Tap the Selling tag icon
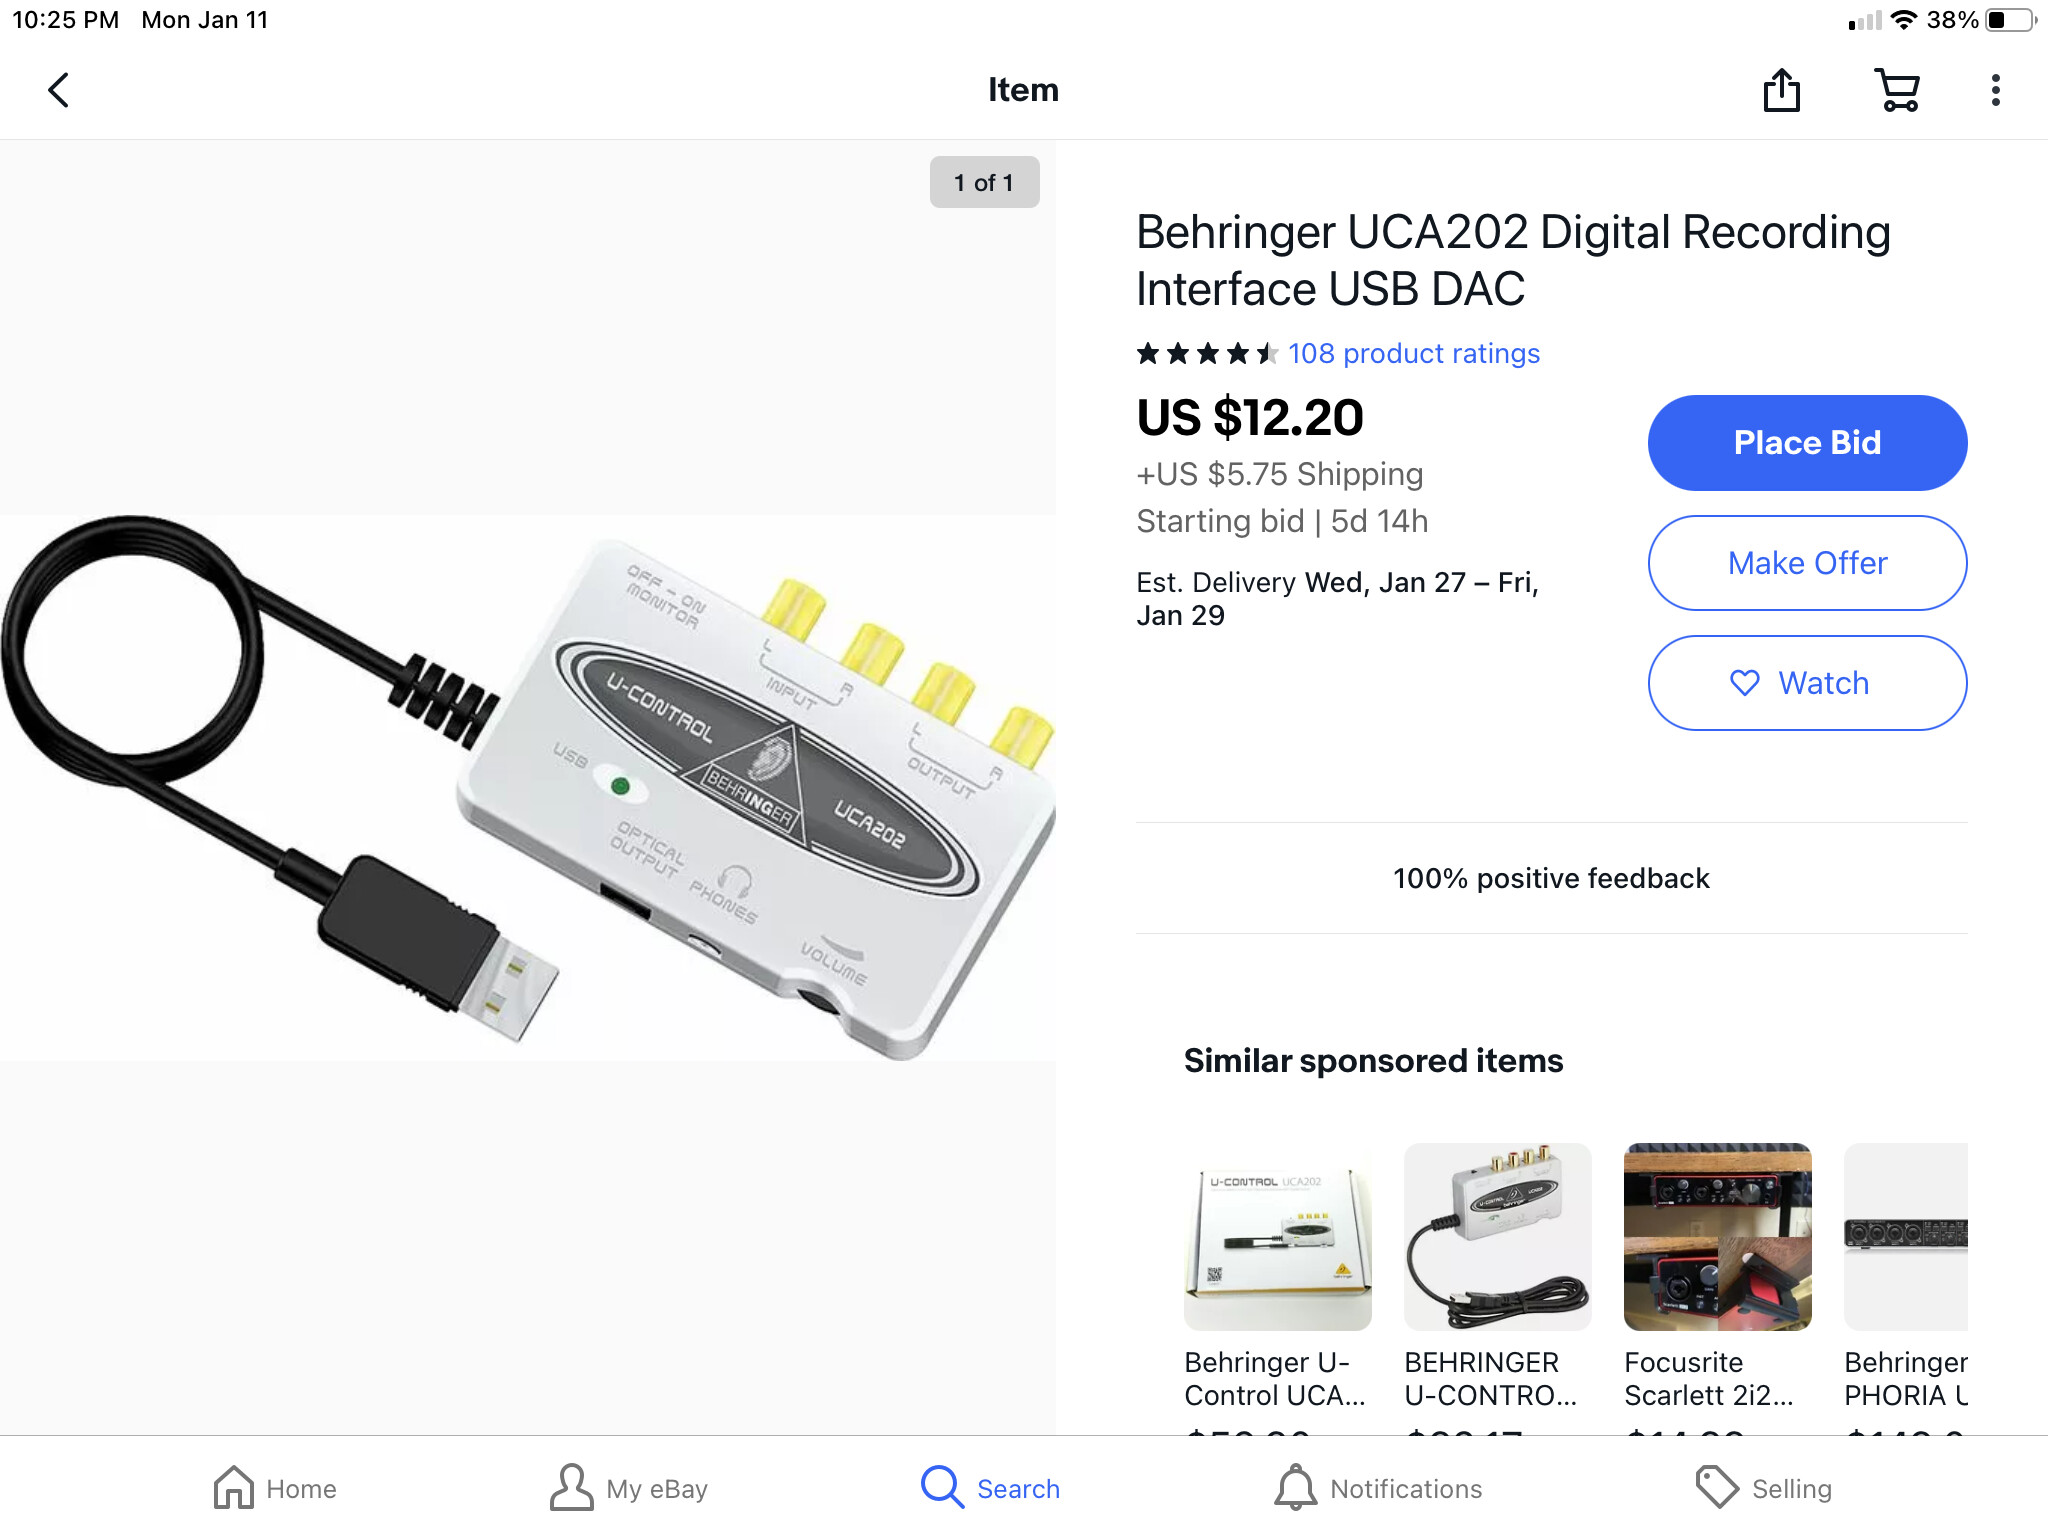 pos(1717,1488)
